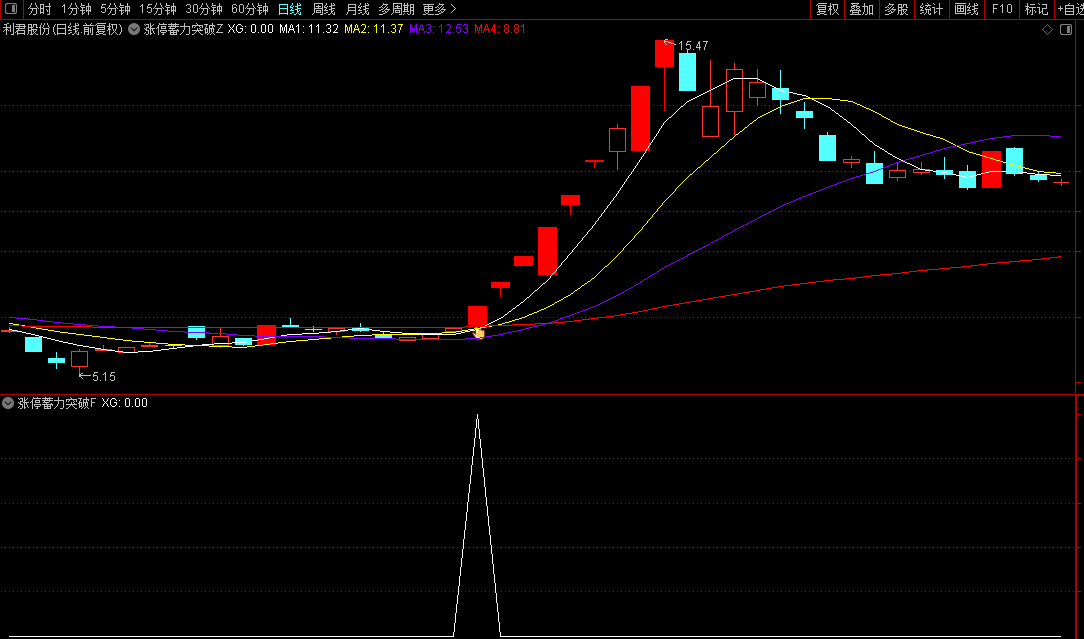The height and width of the screenshot is (639, 1084).
Task: Toggle the right side panel icon
Action: point(1066,29)
